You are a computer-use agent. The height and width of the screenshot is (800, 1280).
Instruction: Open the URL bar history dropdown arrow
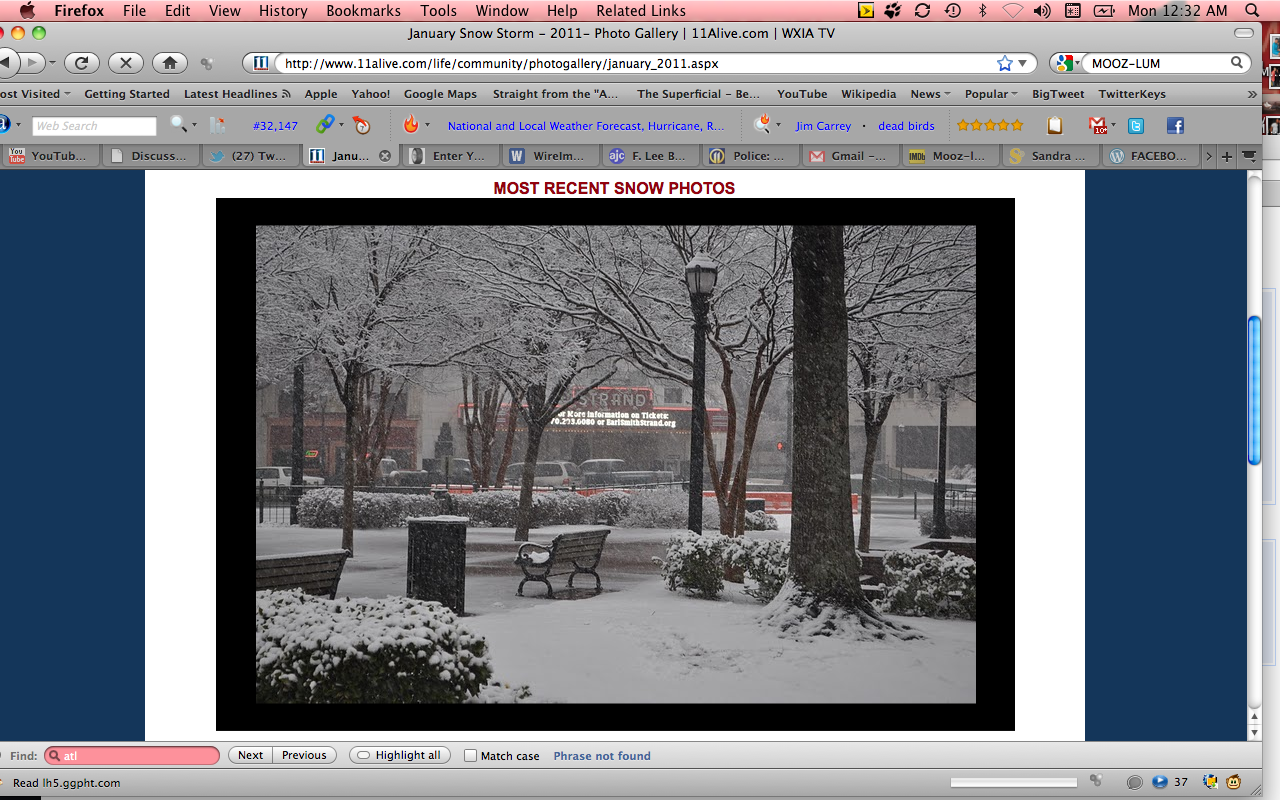[1023, 63]
